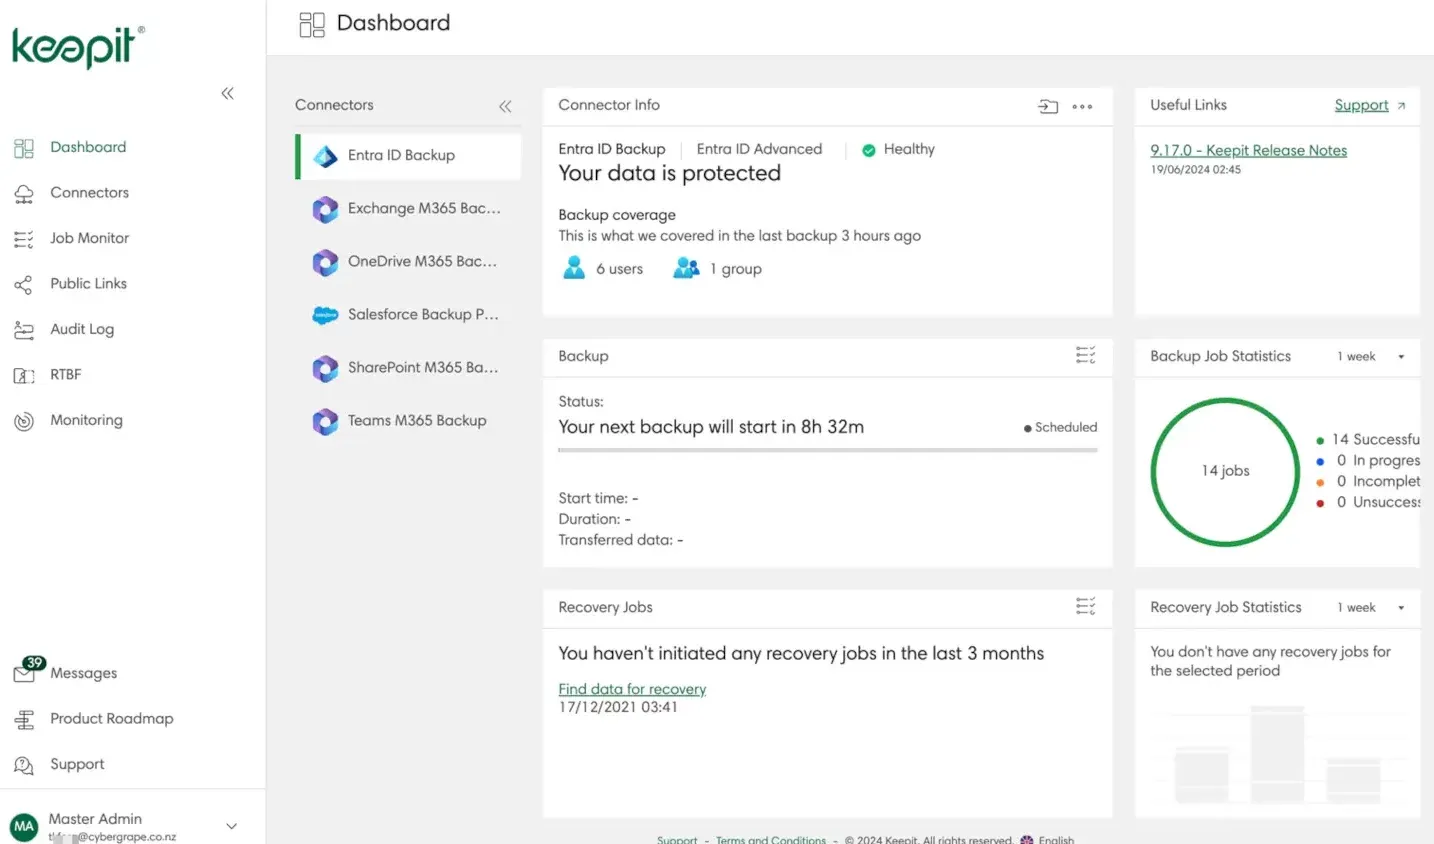The image size is (1434, 844).
Task: Click the Monitoring sidebar icon
Action: tap(24, 421)
